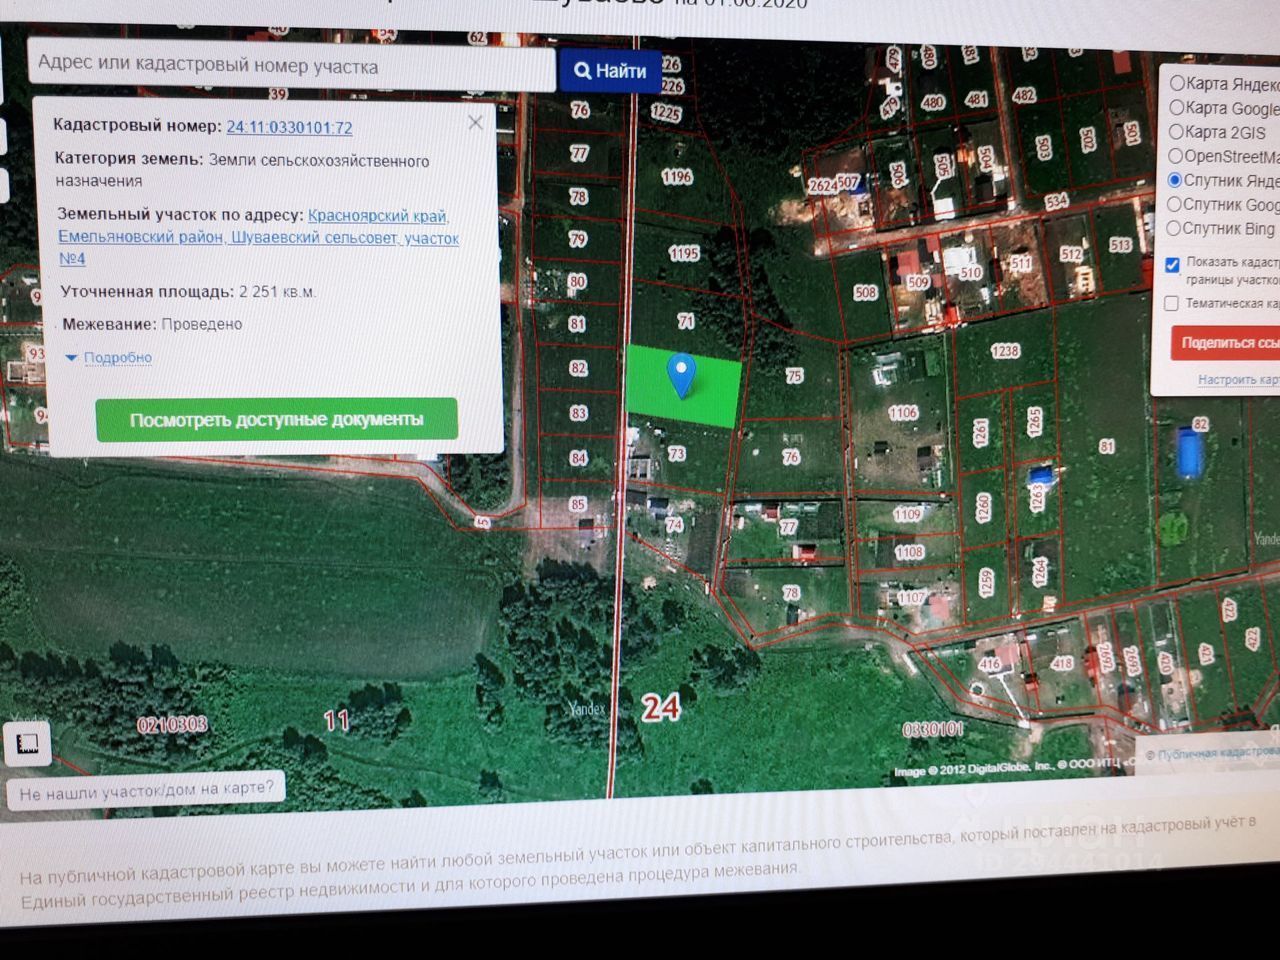The width and height of the screenshot is (1280, 960).
Task: Select the Карта Яндекс radio option
Action: click(x=1177, y=84)
